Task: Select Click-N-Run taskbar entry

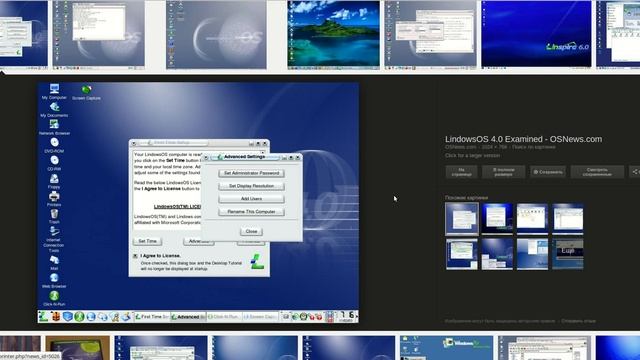Action: (223, 317)
